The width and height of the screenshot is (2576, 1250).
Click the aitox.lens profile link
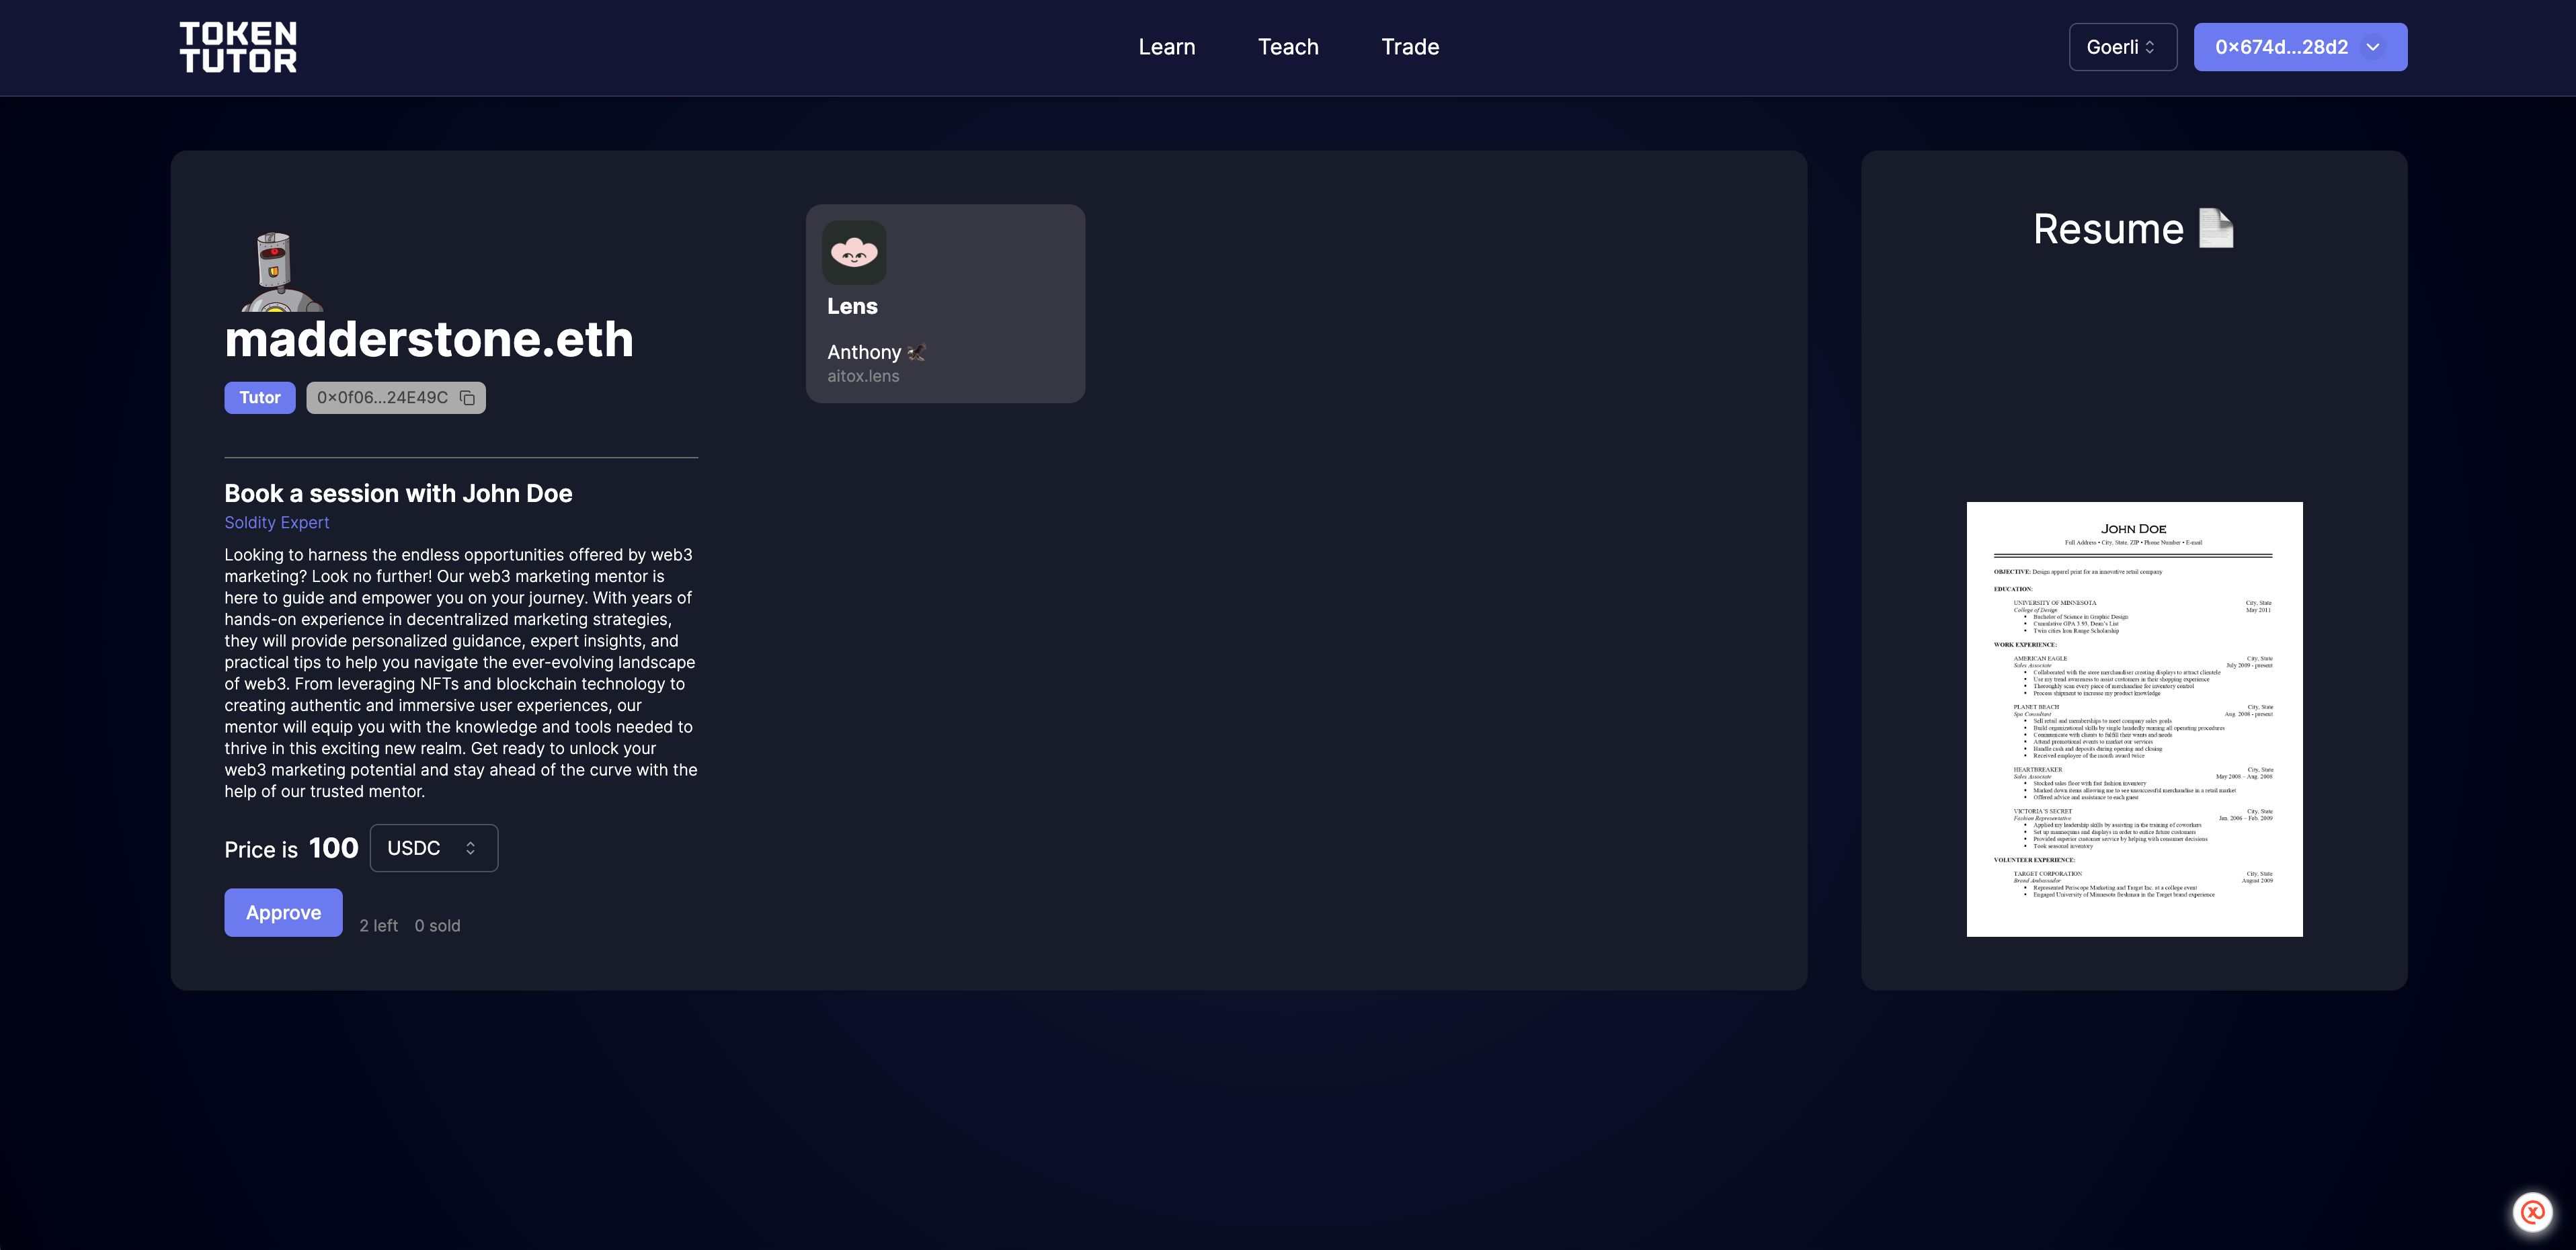(861, 374)
